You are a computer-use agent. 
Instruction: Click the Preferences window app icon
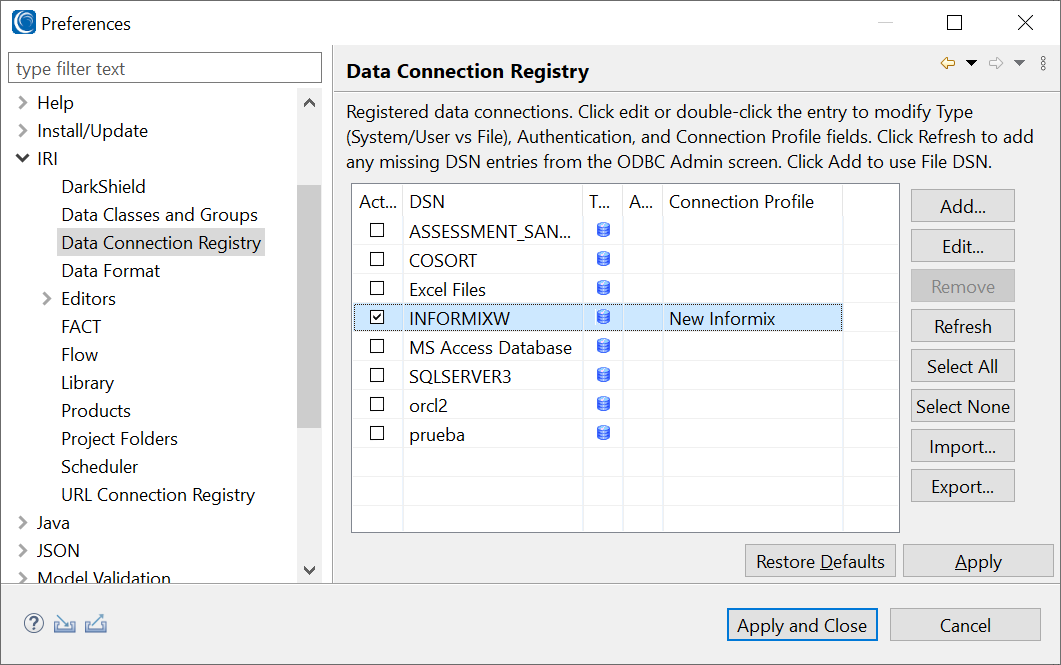[x=24, y=22]
